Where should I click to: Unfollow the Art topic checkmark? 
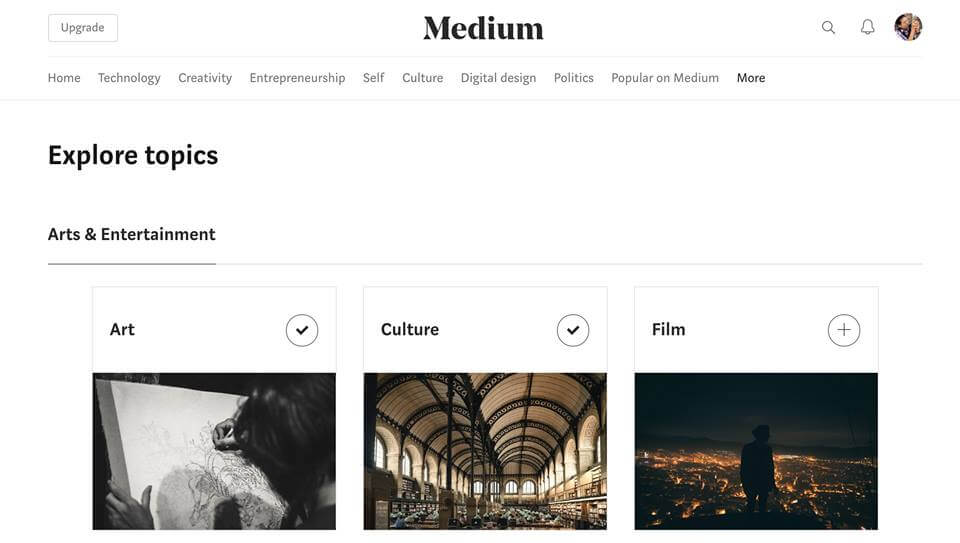(x=302, y=330)
